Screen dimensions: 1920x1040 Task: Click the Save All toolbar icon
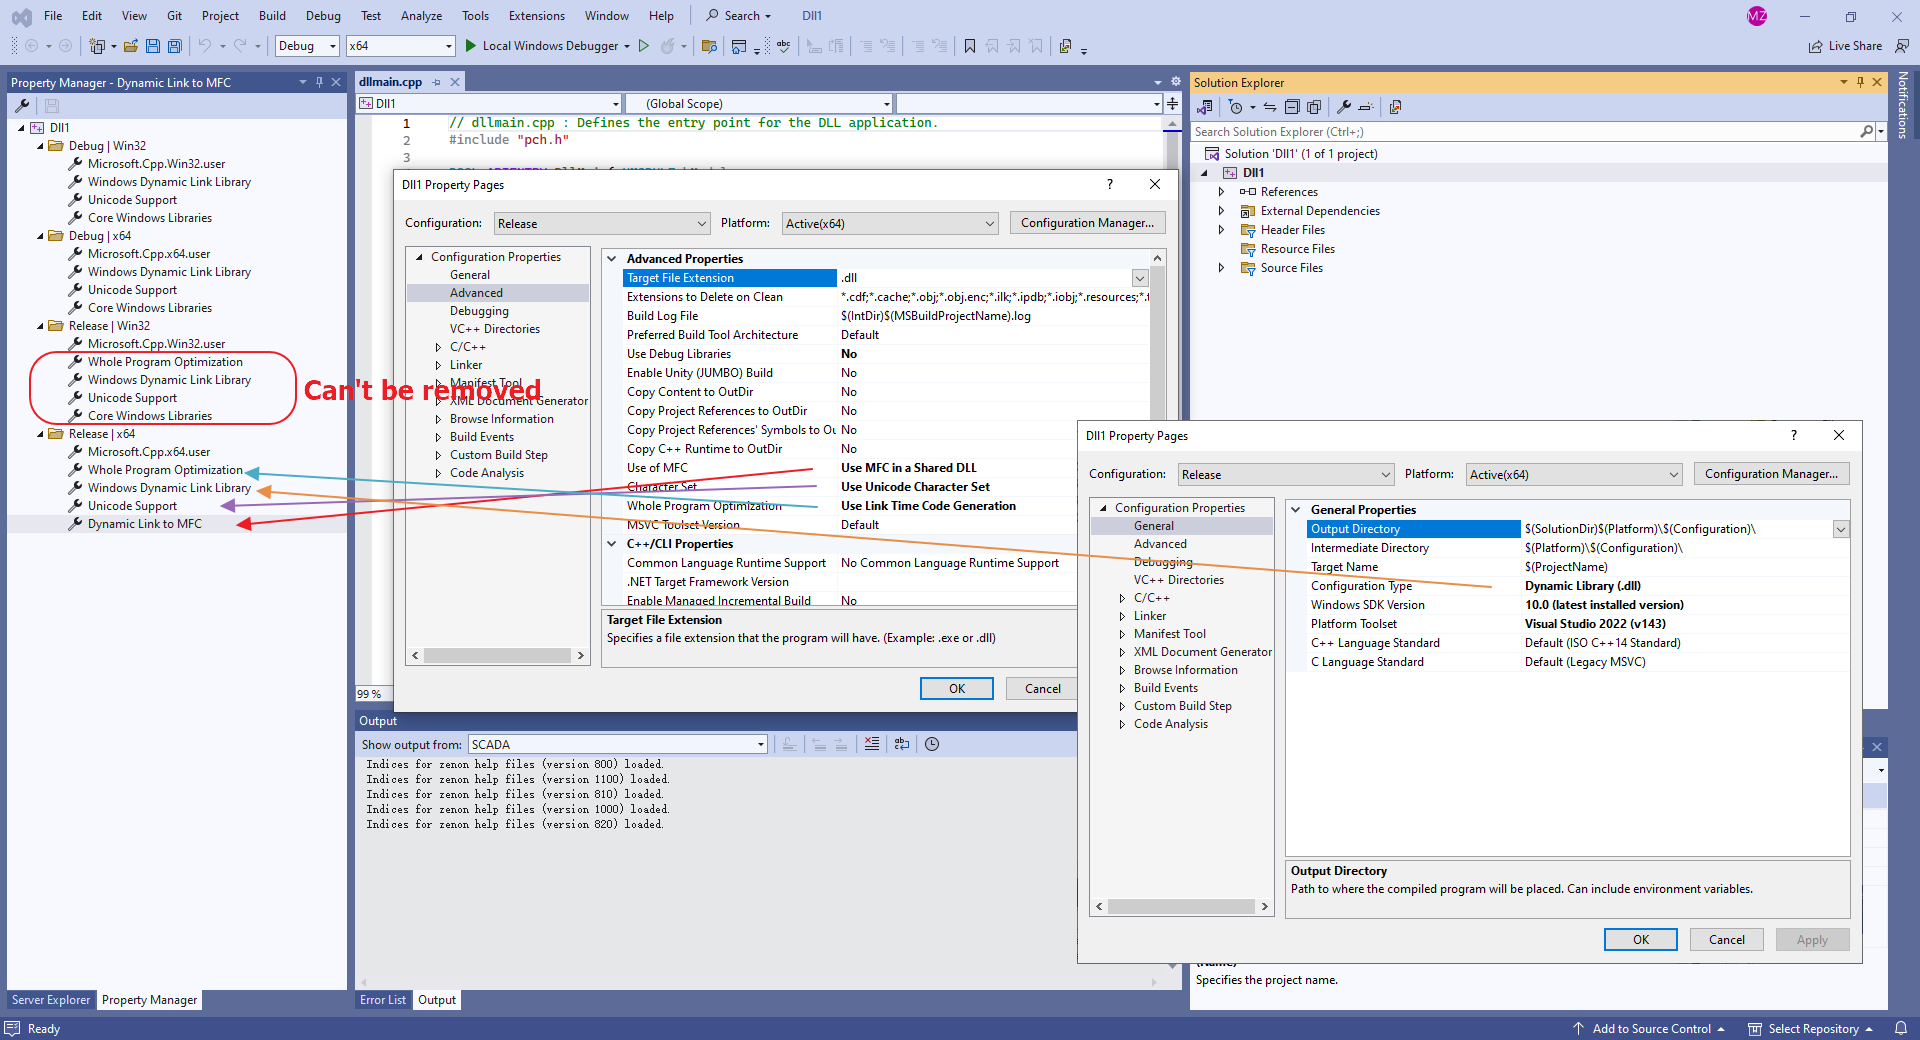coord(175,46)
